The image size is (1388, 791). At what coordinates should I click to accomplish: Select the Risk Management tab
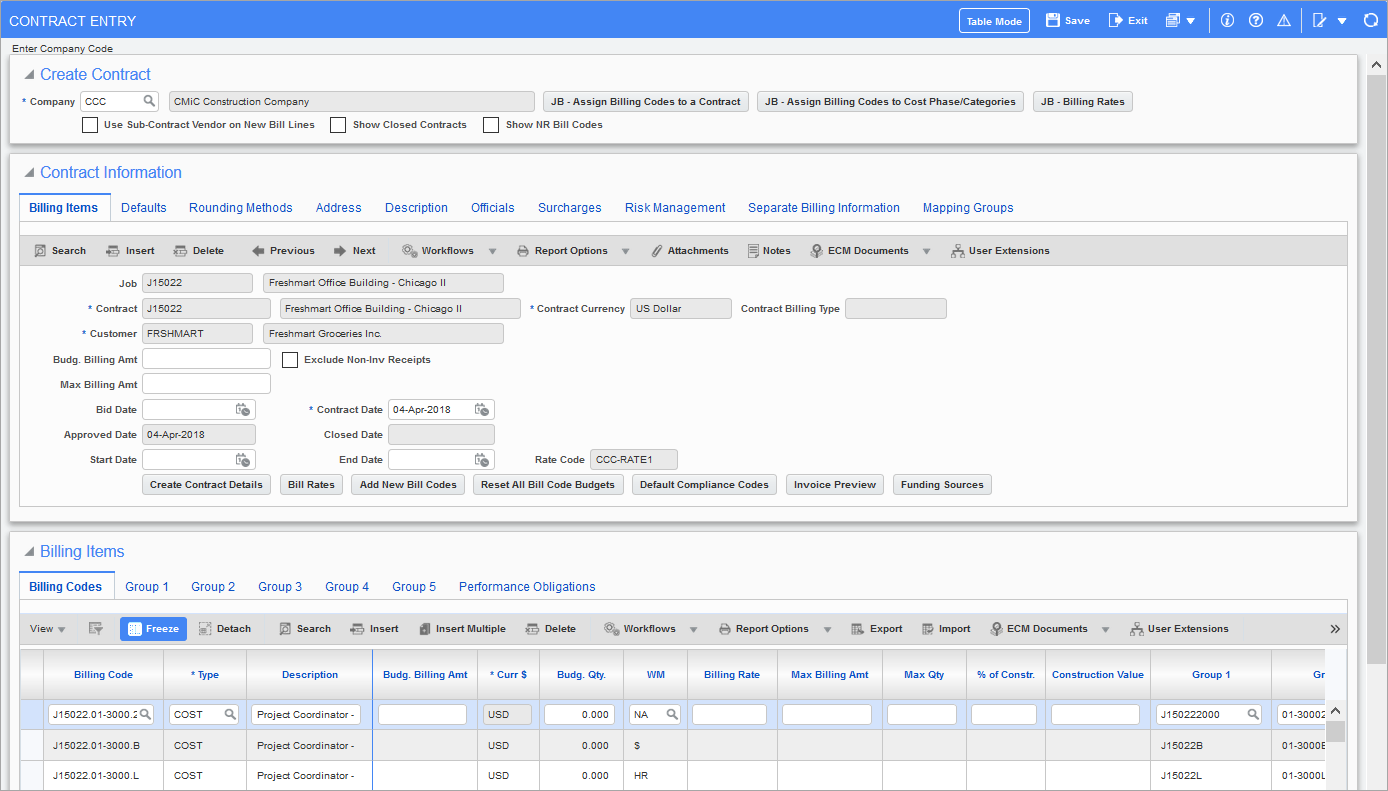pyautogui.click(x=675, y=208)
